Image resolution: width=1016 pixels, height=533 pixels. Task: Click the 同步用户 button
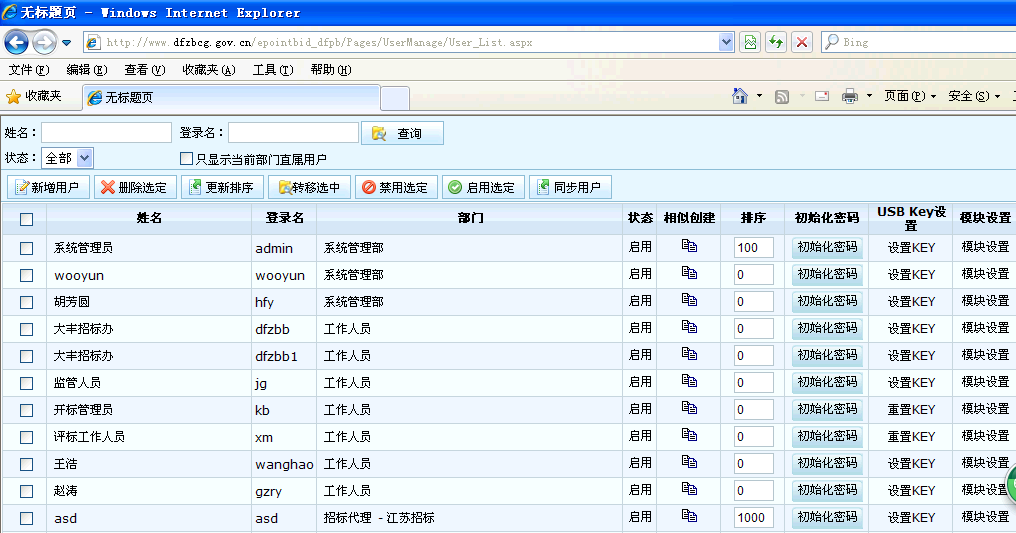pyautogui.click(x=570, y=187)
